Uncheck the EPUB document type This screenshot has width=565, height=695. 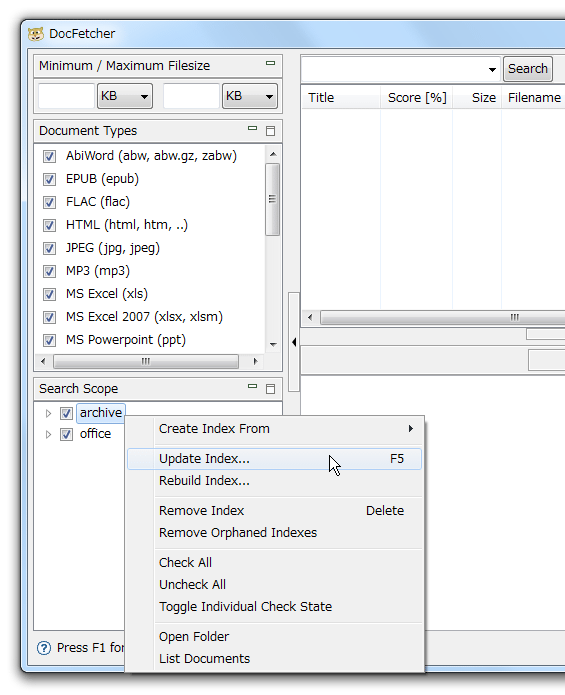[x=49, y=179]
